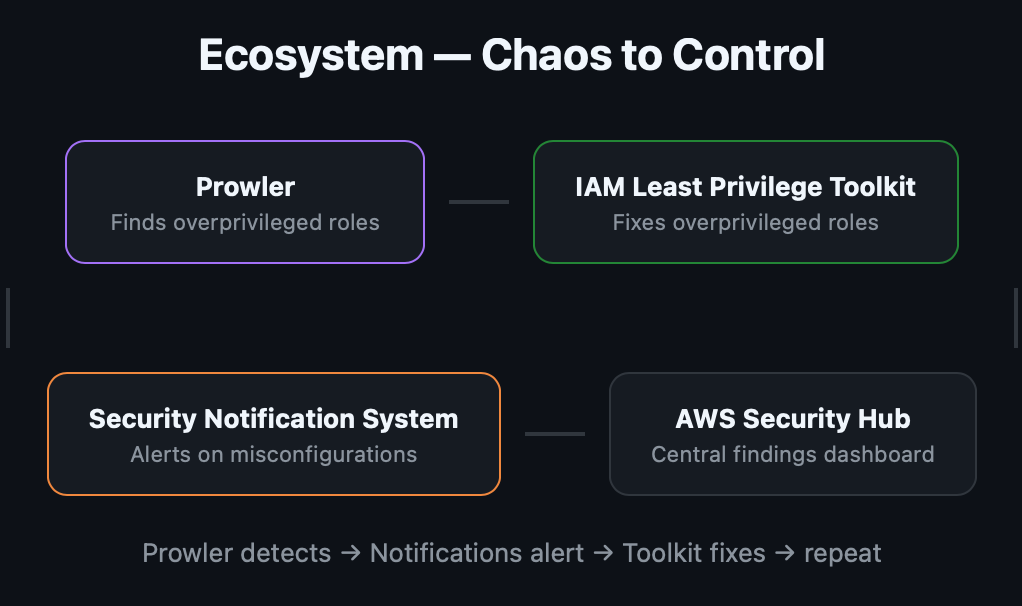Click the 'Fixes overprivileged roles' description
This screenshot has height=606, width=1022.
[745, 222]
